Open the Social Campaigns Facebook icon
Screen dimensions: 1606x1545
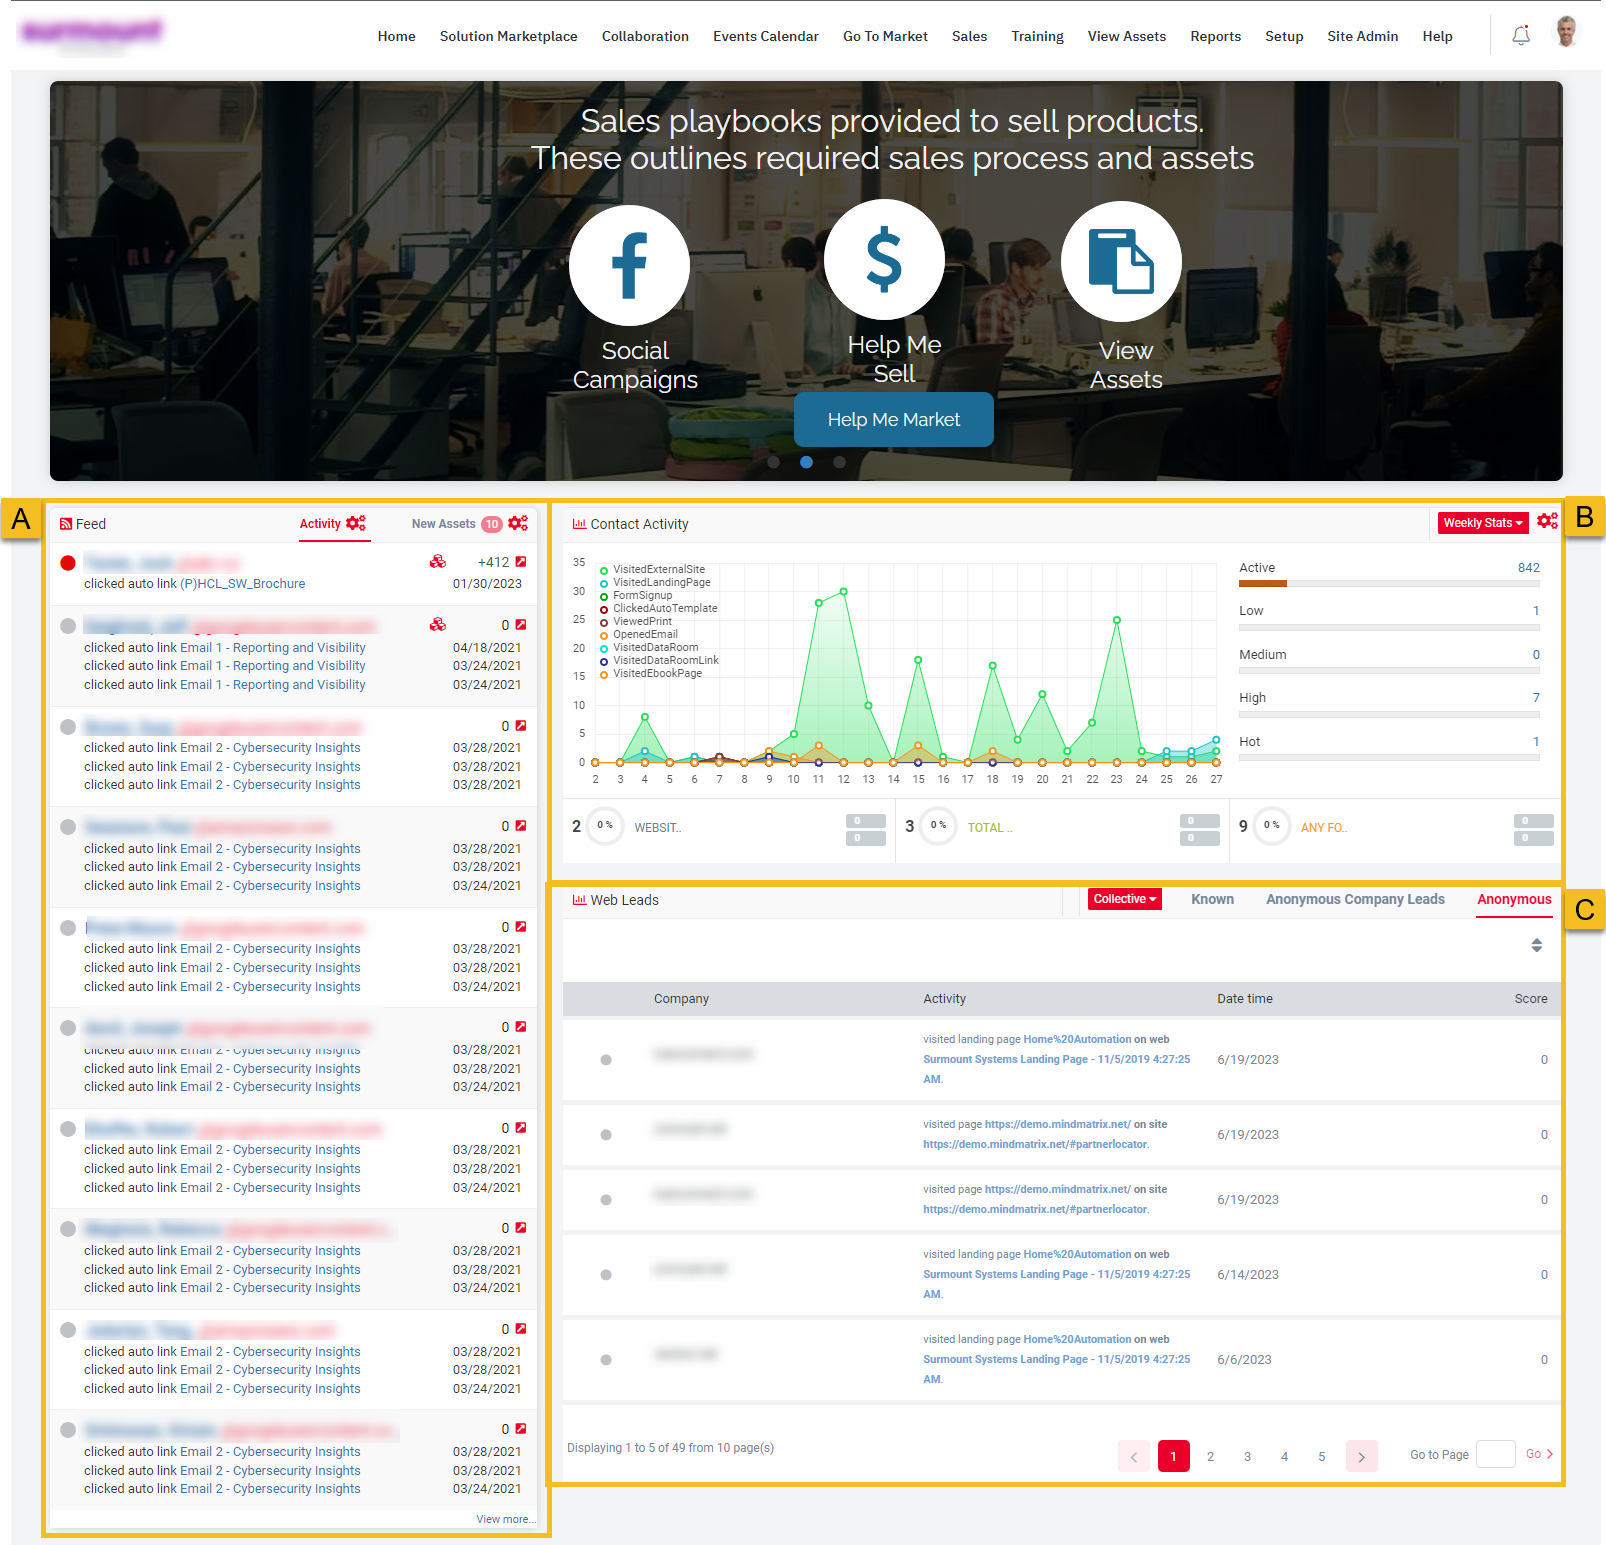click(629, 265)
